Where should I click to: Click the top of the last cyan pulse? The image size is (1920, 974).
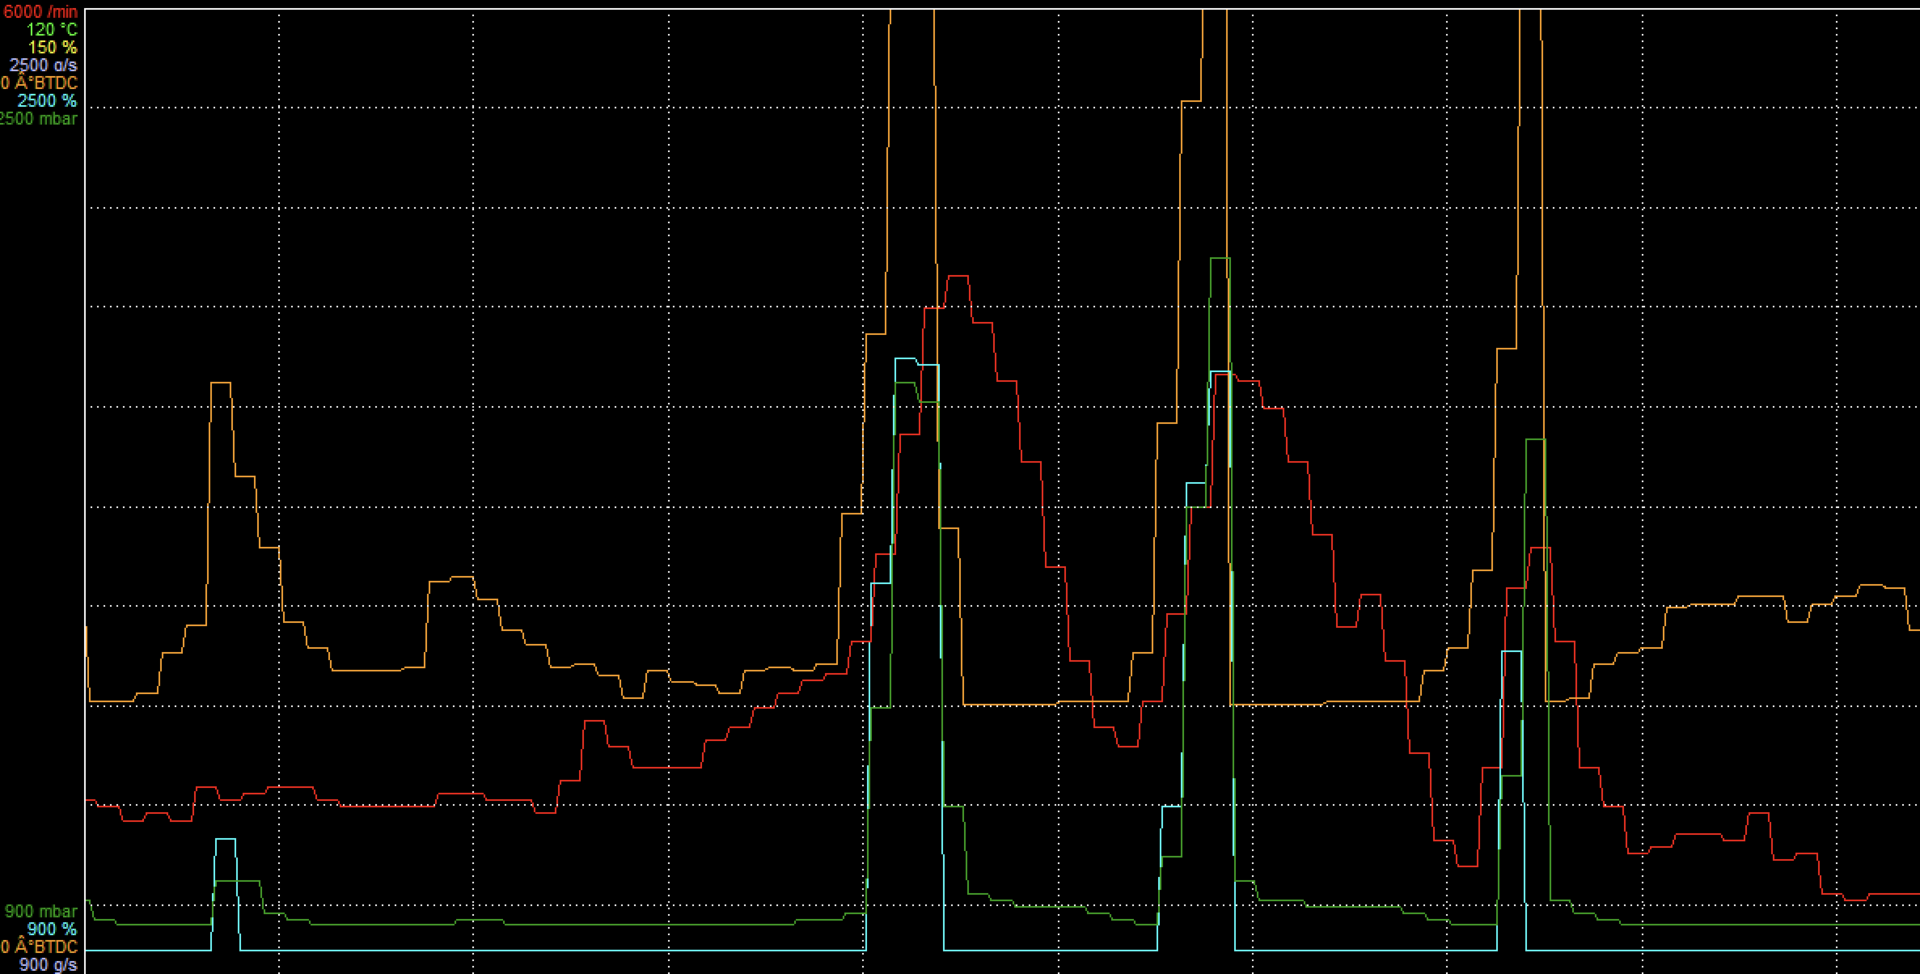tap(1511, 652)
